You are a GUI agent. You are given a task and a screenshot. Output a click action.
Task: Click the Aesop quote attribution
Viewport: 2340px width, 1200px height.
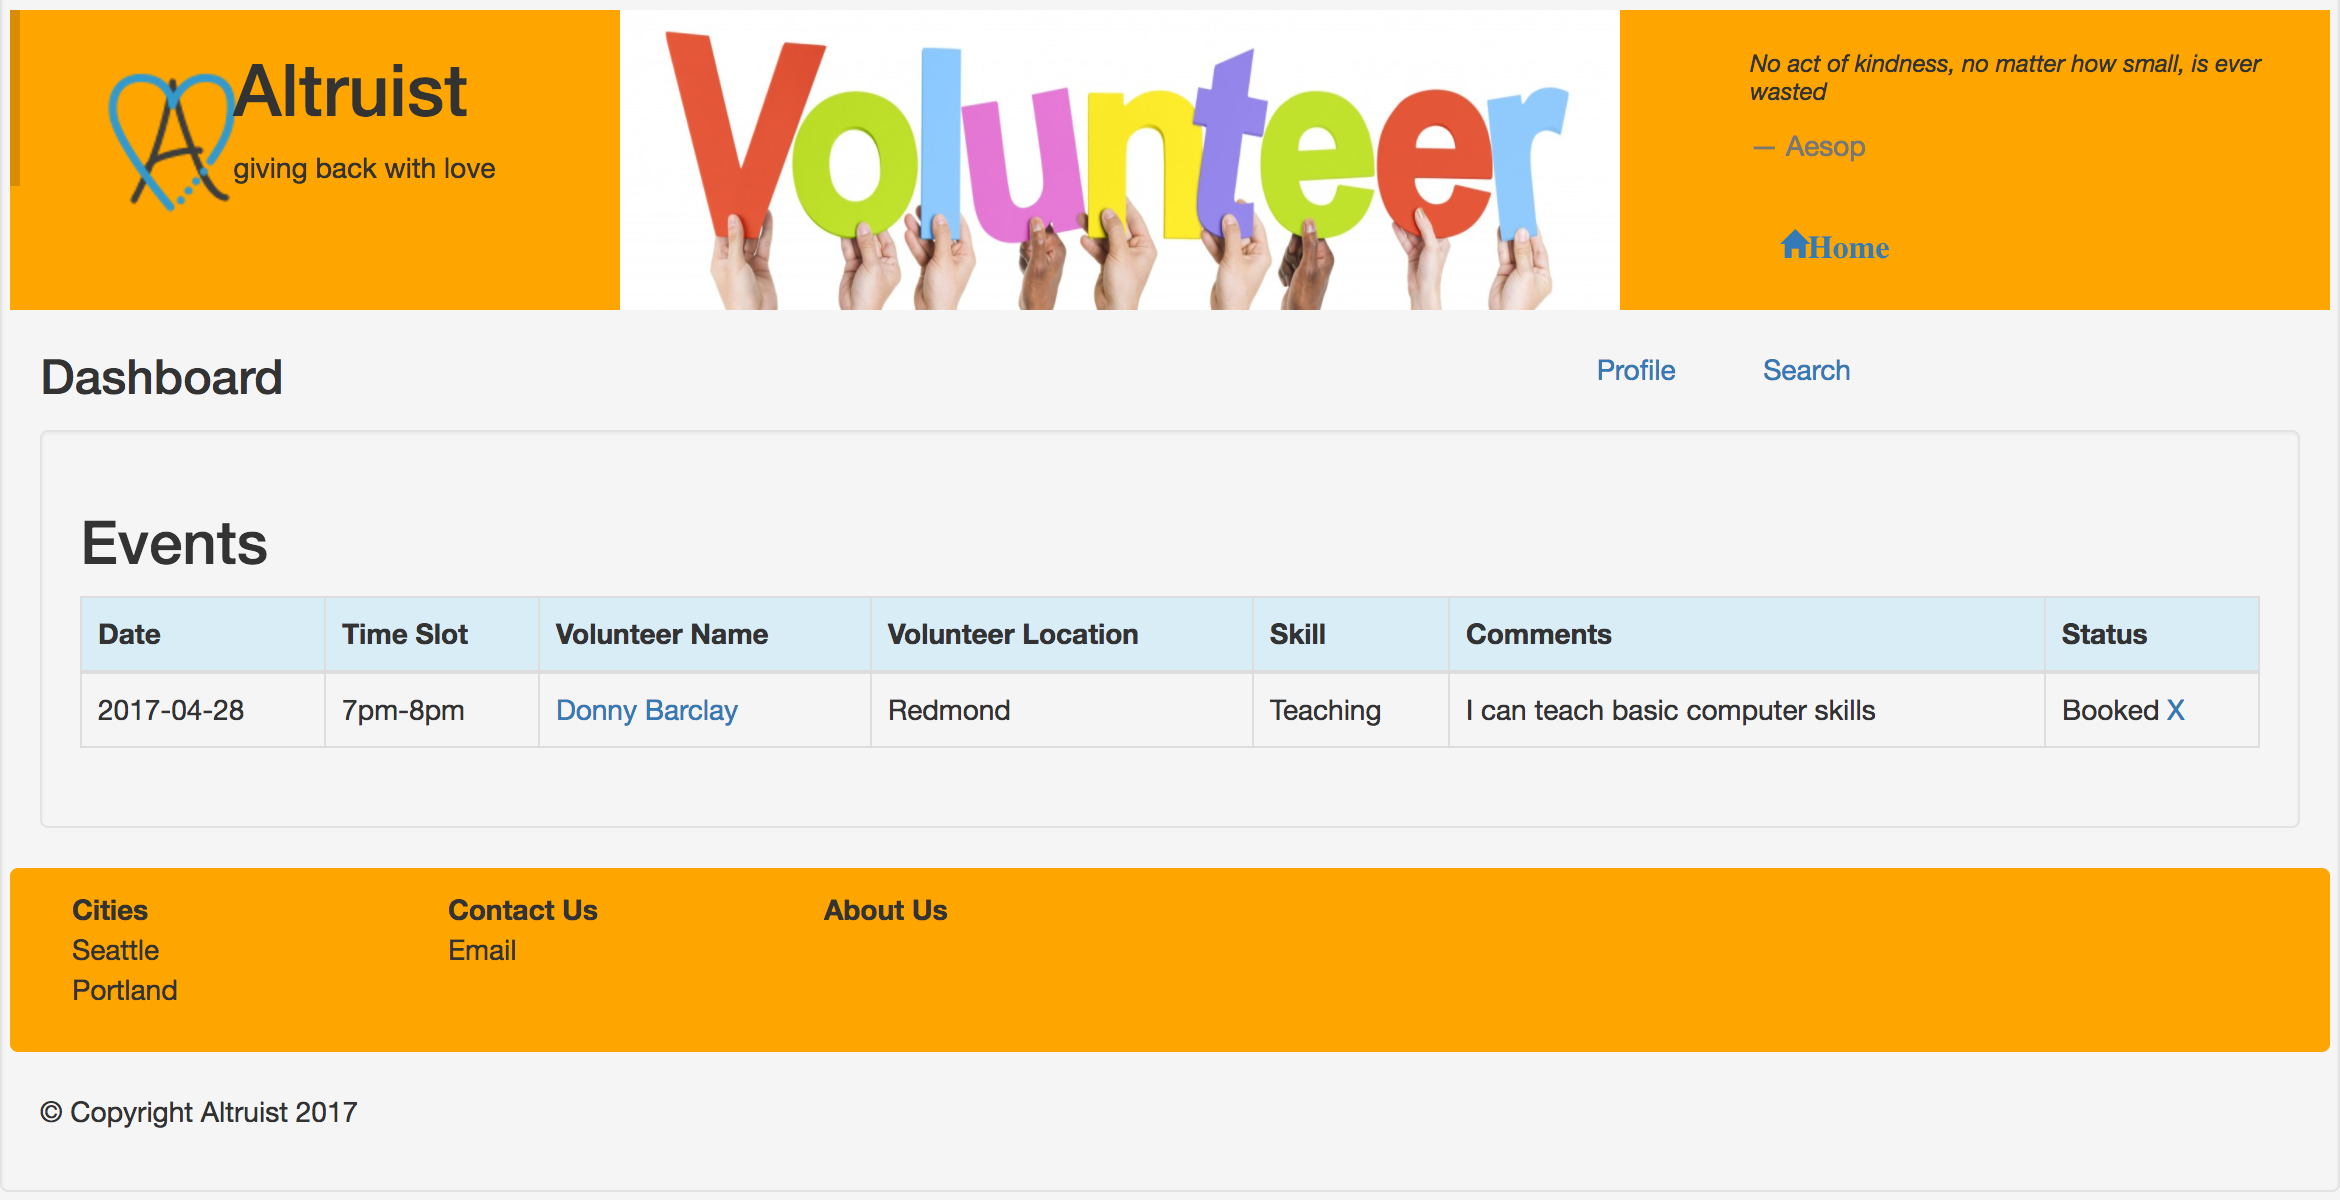click(x=1824, y=146)
